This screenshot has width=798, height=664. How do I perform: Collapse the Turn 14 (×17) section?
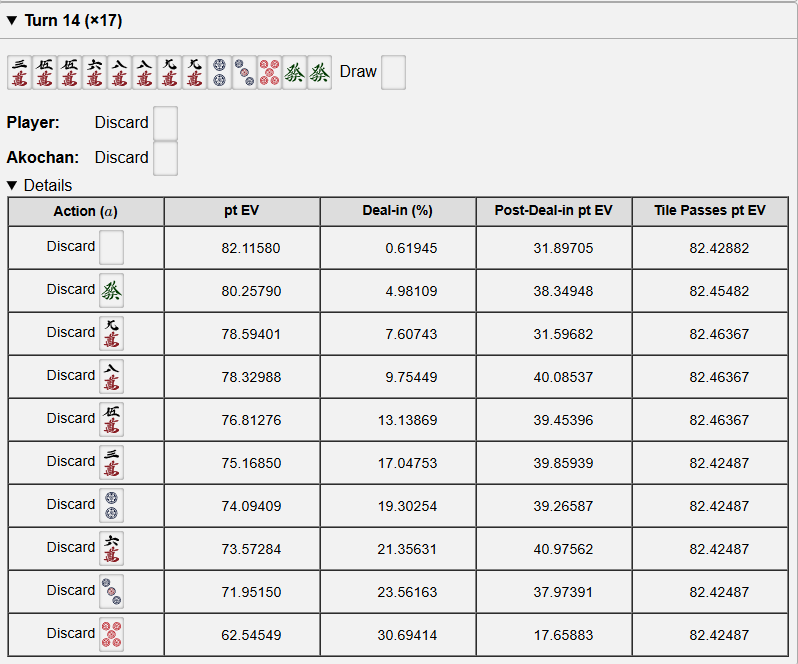point(12,21)
